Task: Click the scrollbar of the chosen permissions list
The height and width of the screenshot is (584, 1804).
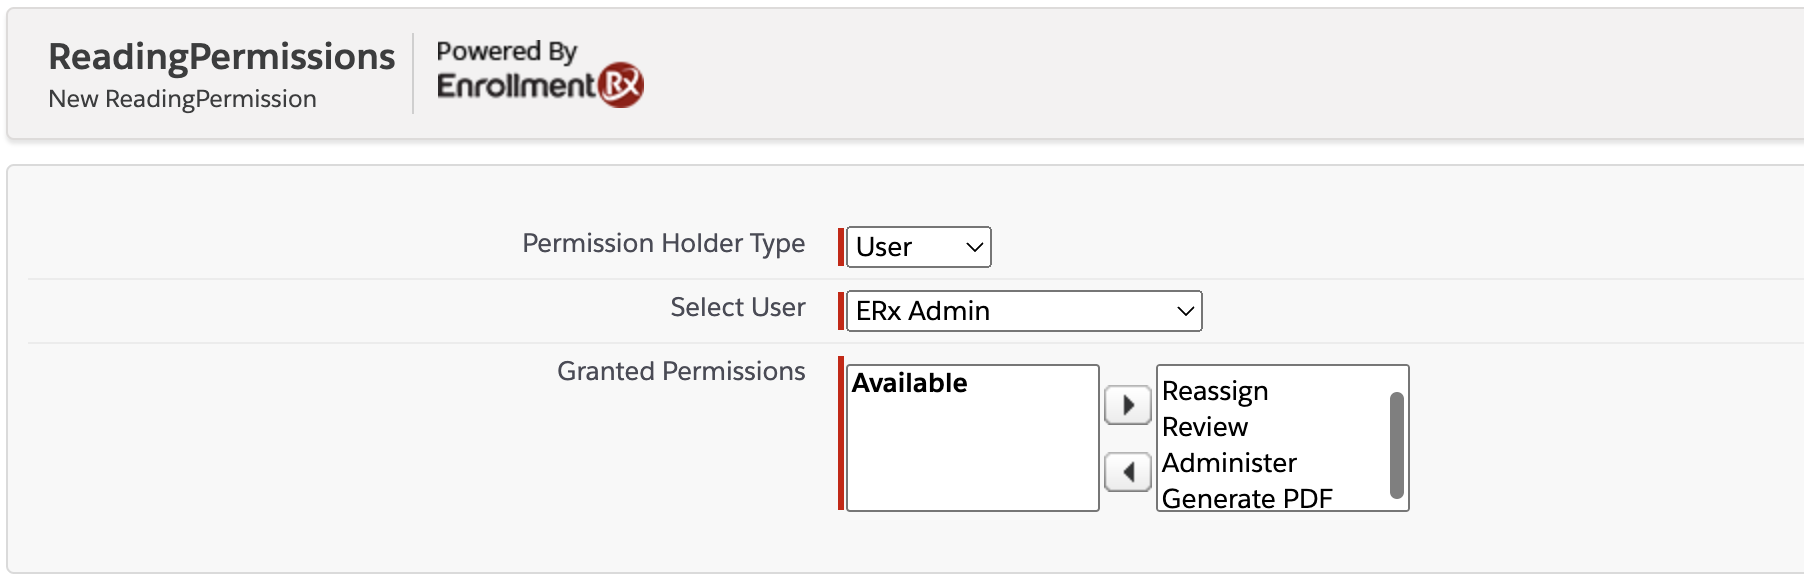Action: coord(1397,445)
